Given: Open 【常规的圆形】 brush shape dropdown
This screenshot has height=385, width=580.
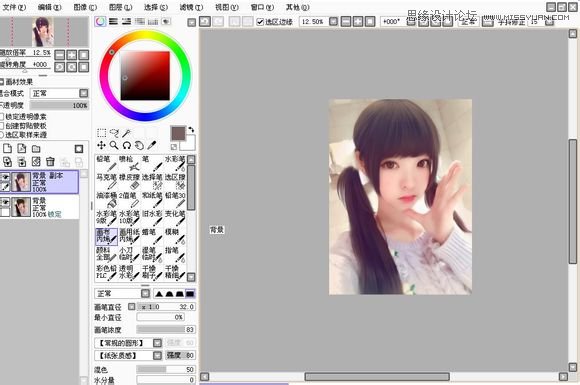Looking at the screenshot, I should tap(157, 343).
